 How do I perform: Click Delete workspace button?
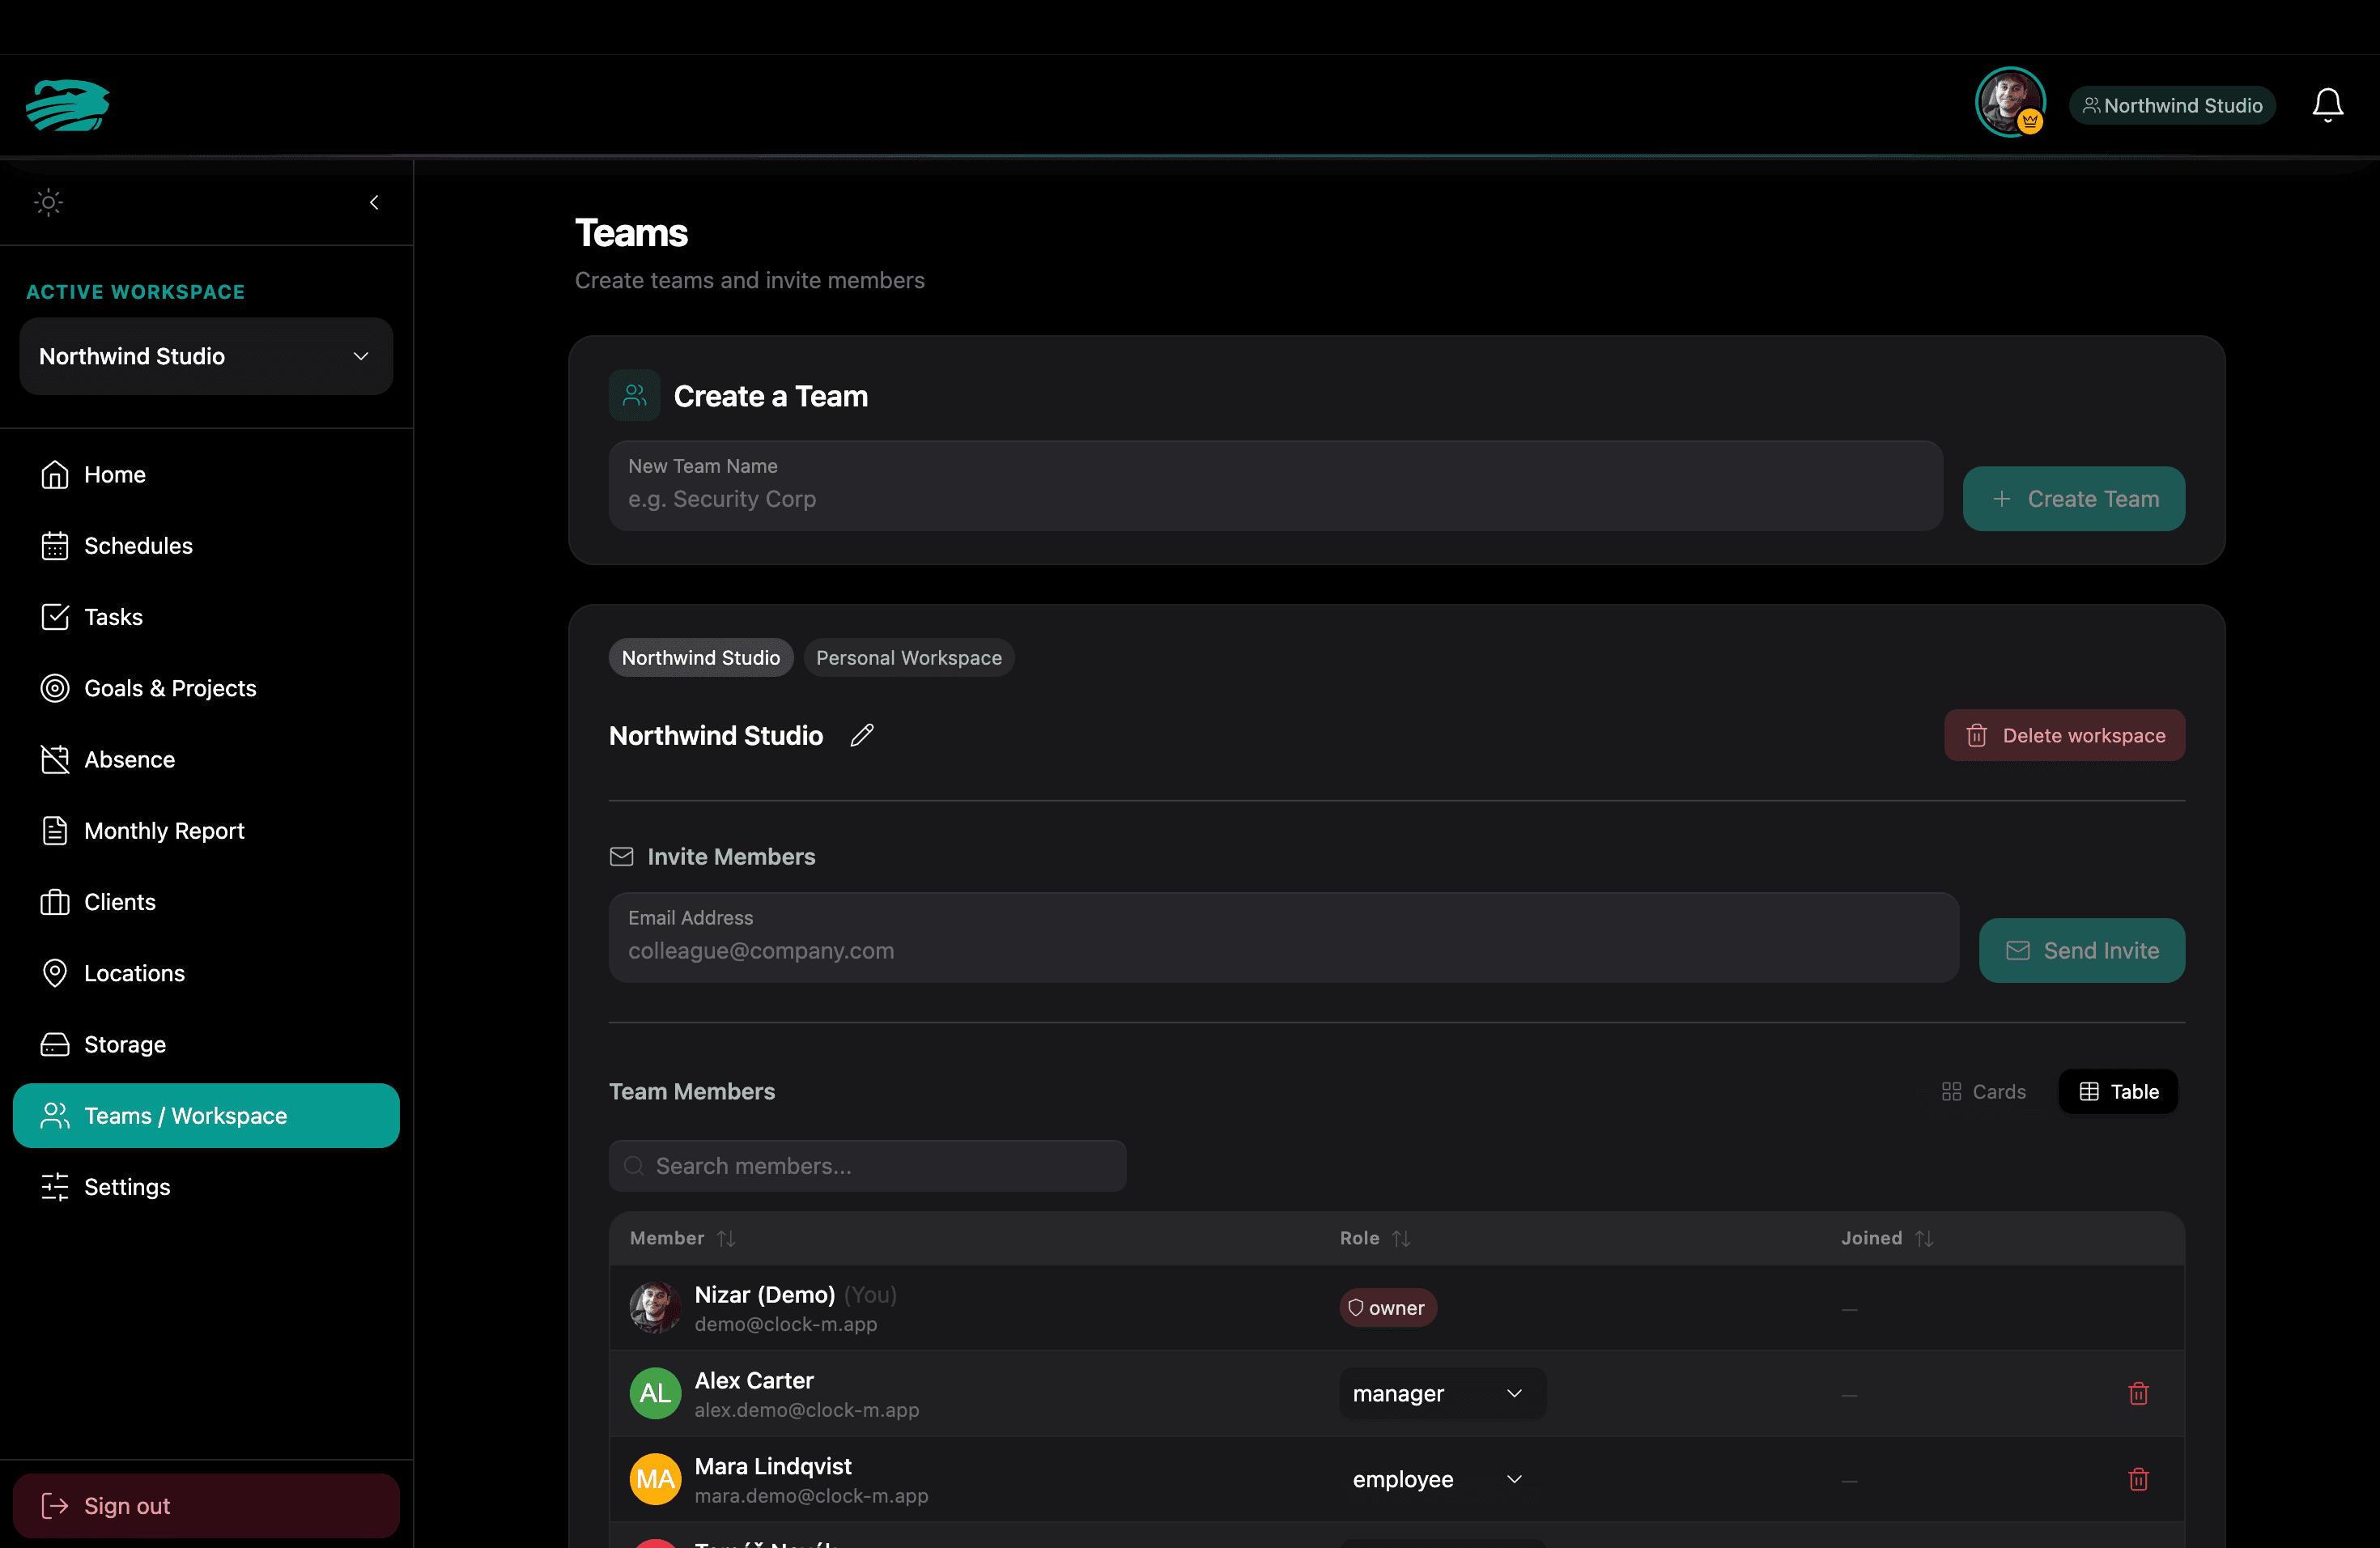point(2064,735)
